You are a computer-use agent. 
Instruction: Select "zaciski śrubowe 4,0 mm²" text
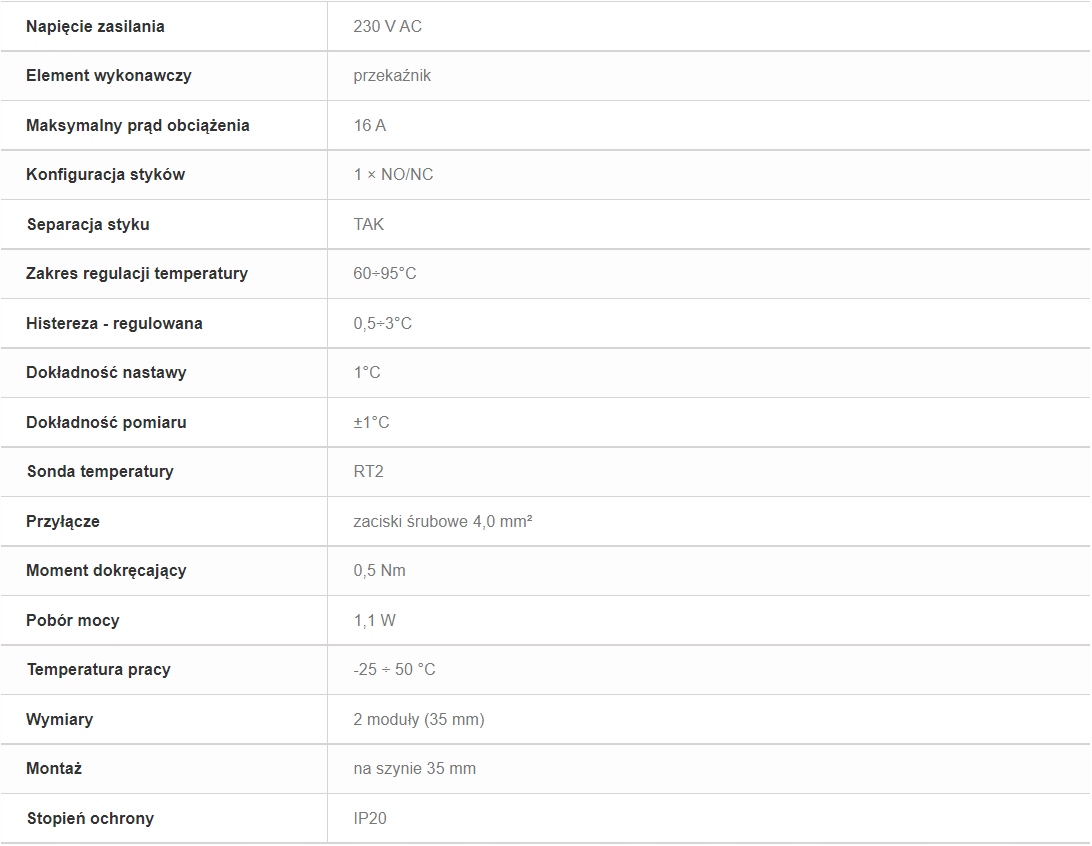(x=442, y=521)
